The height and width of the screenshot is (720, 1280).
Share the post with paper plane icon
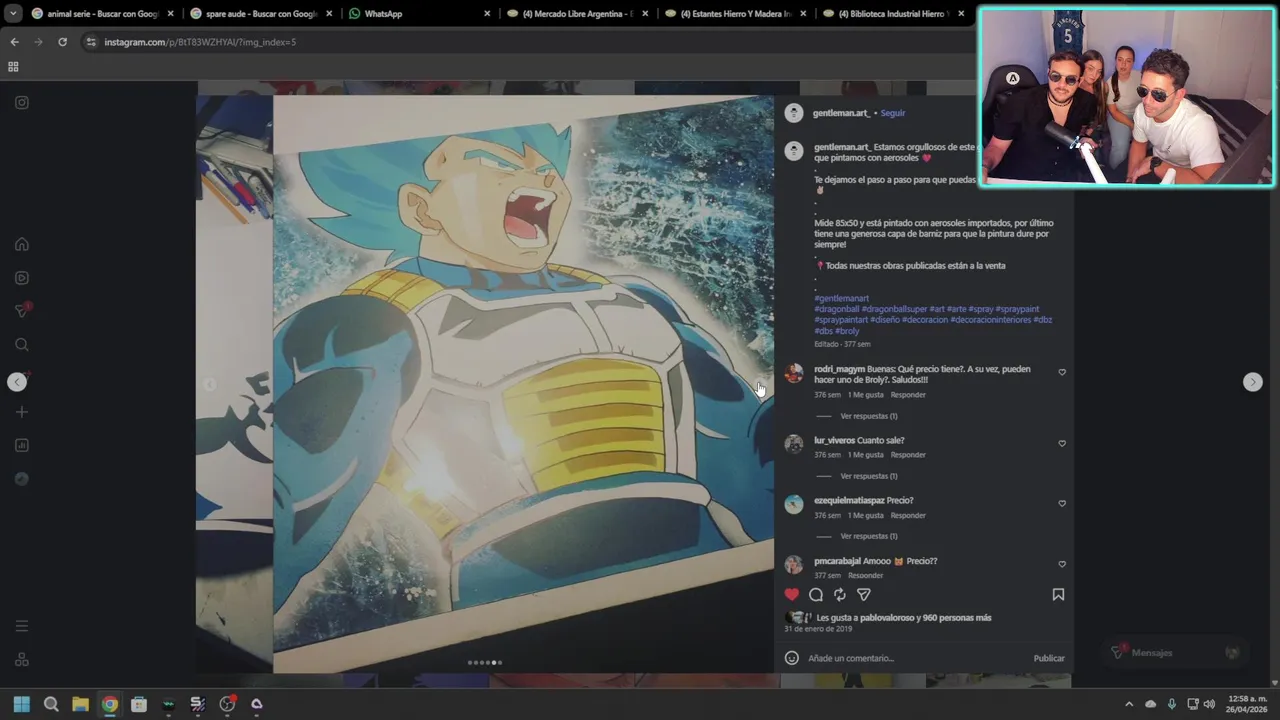coord(864,594)
